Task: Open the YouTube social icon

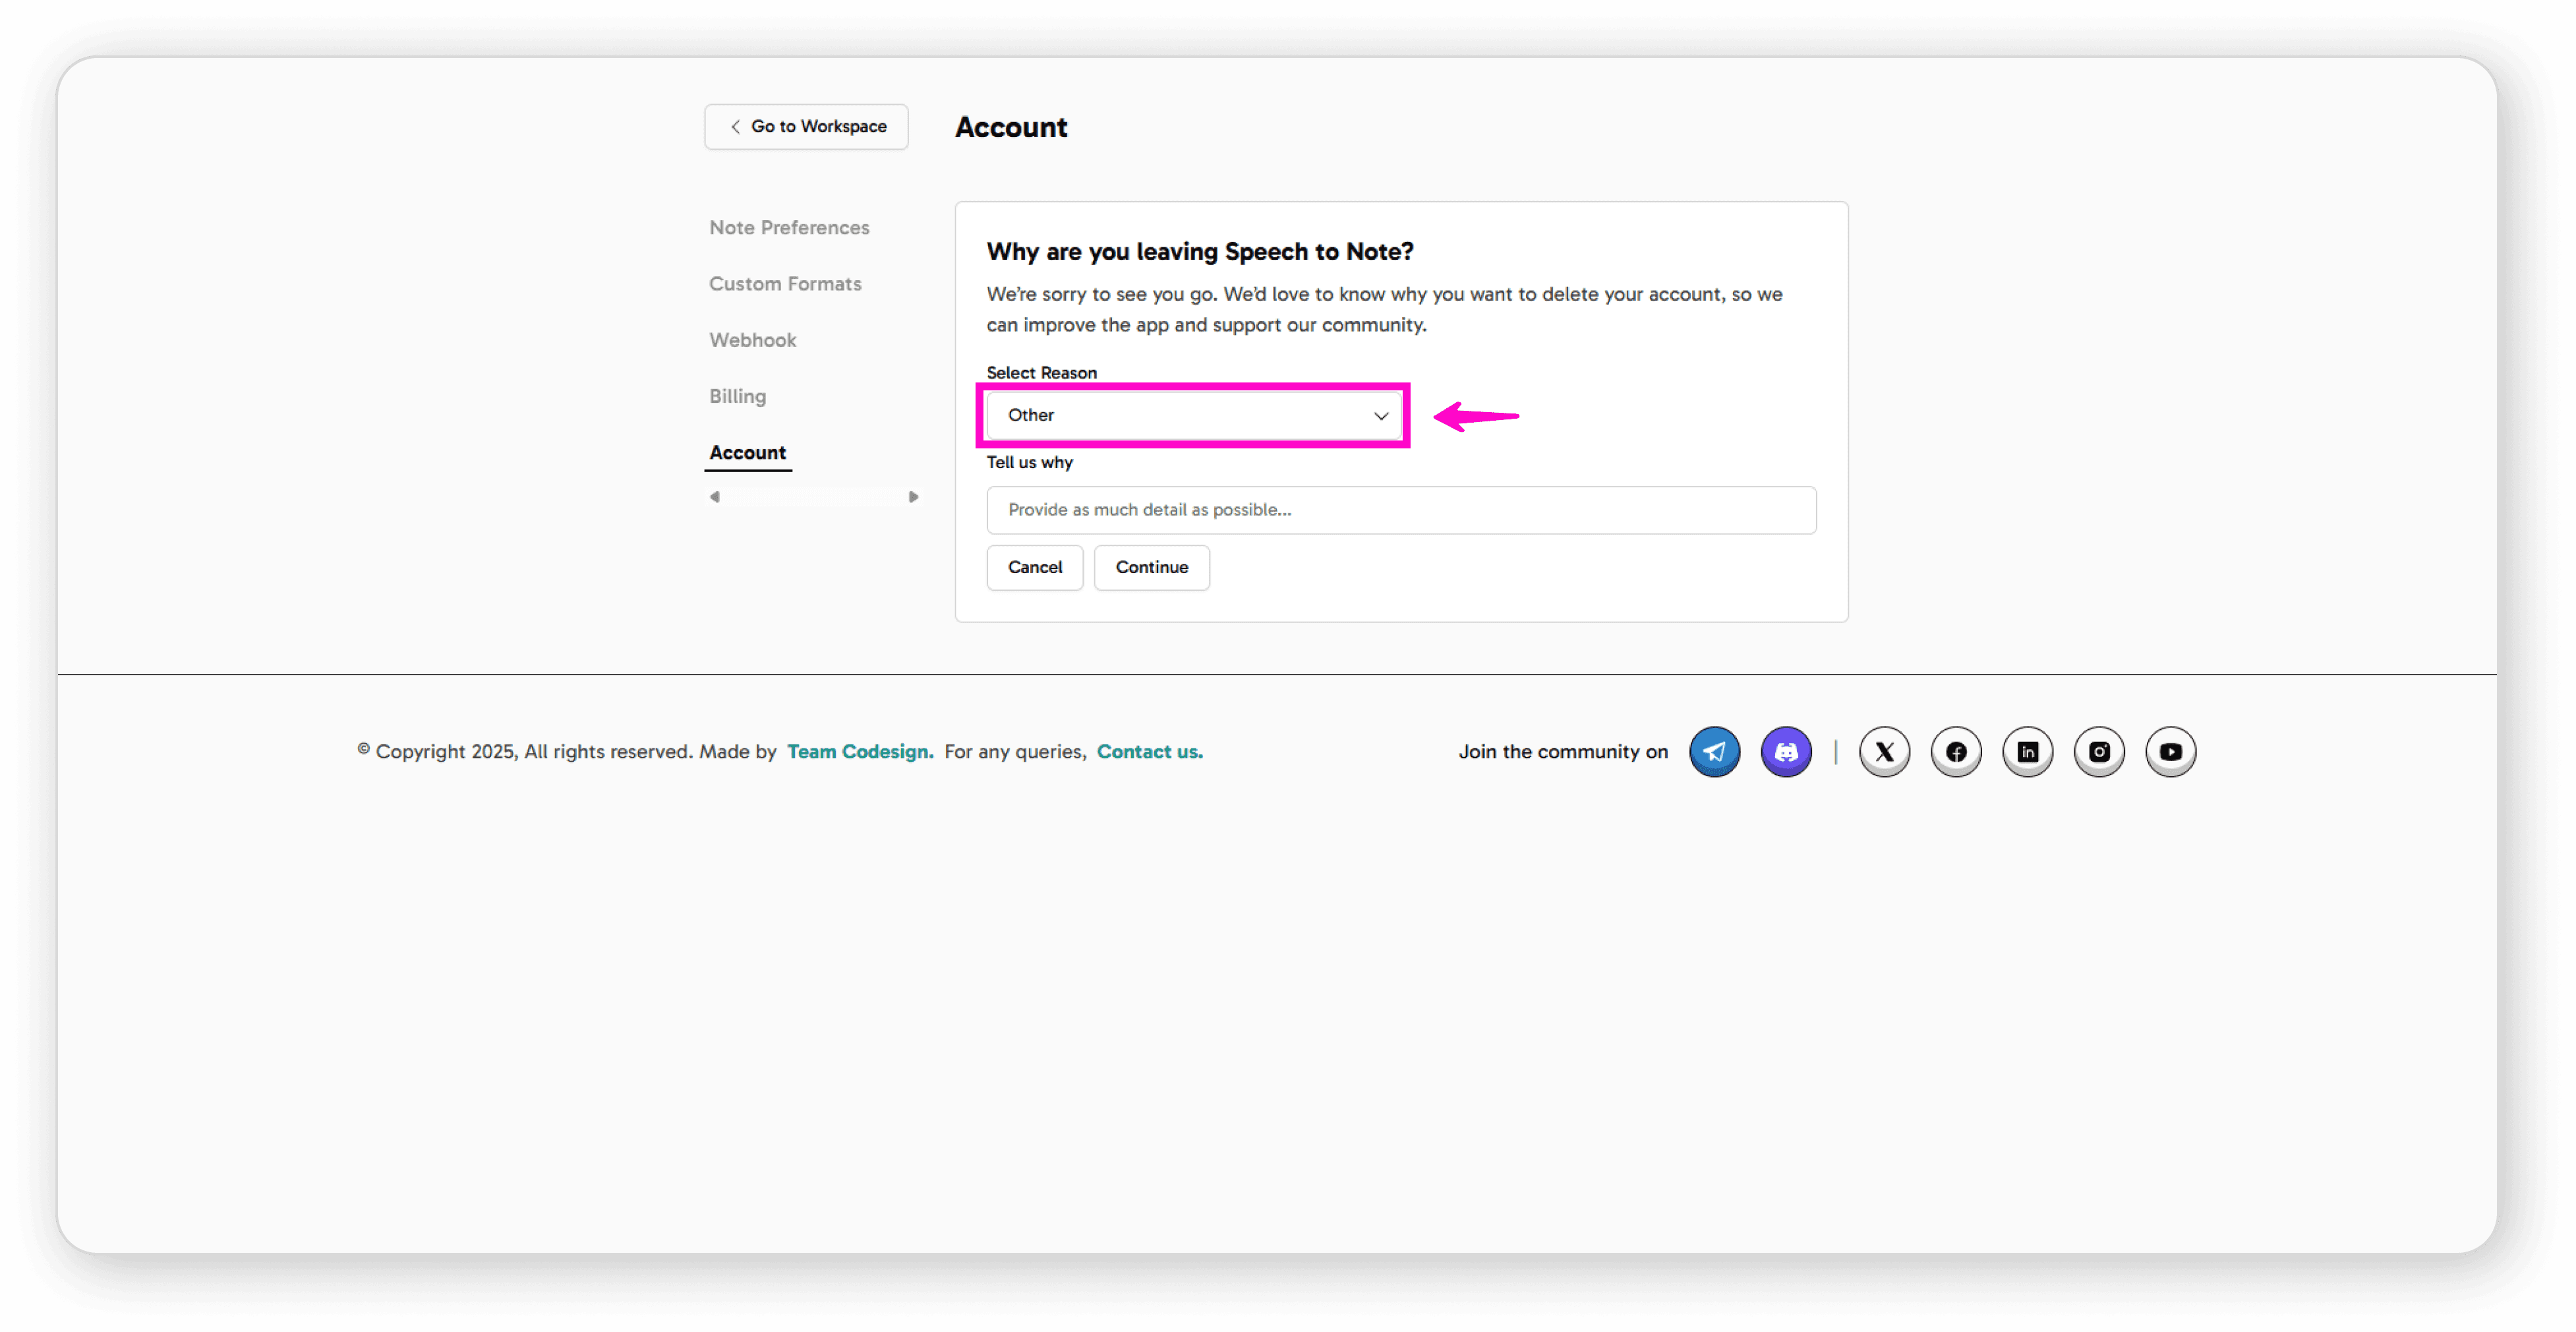Action: [2170, 751]
